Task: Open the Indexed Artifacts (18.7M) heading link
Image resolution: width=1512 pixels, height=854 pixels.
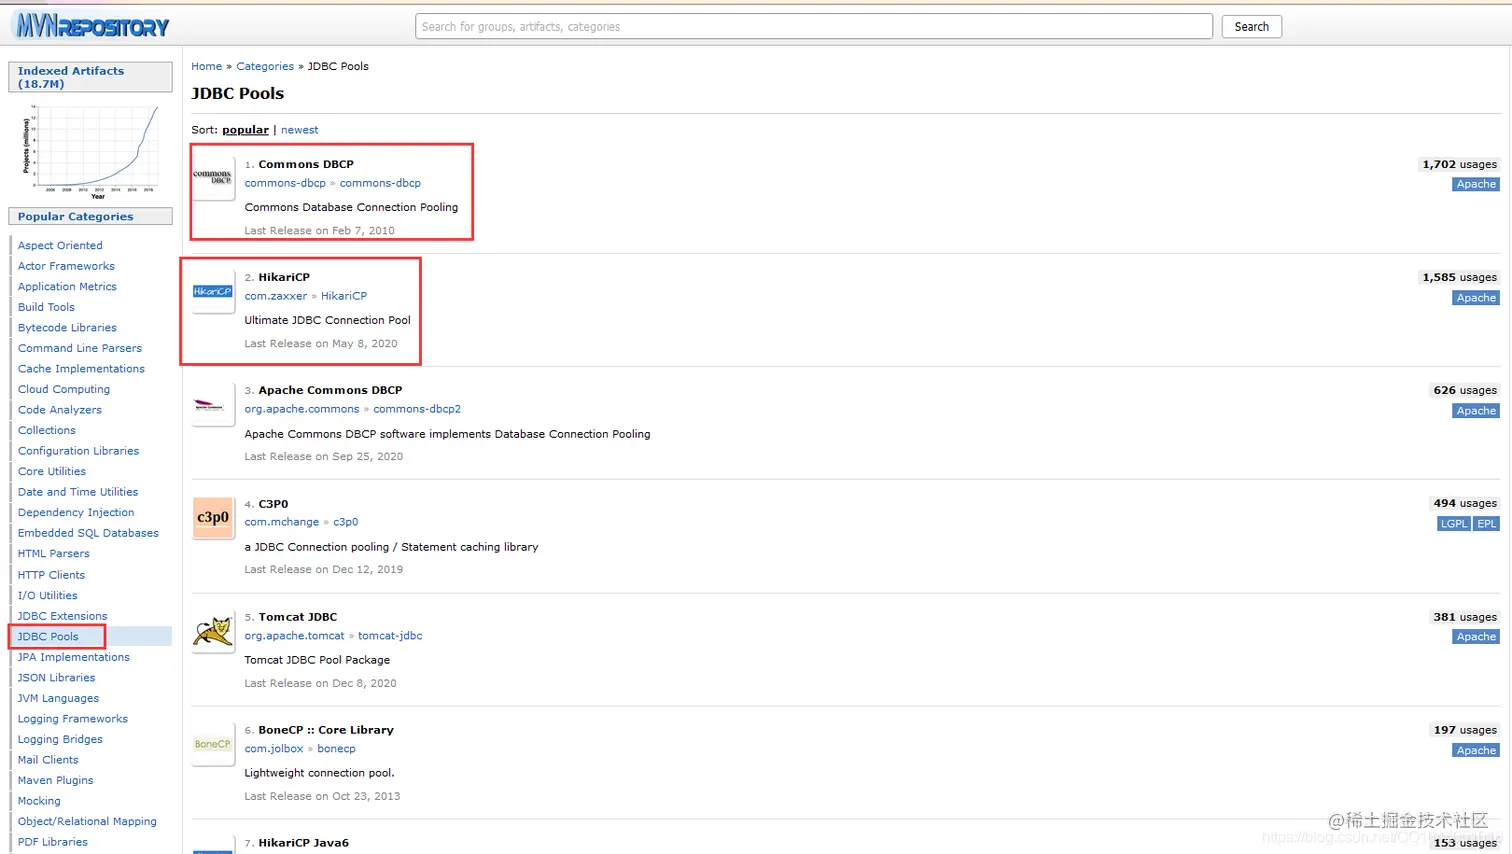Action: point(71,77)
